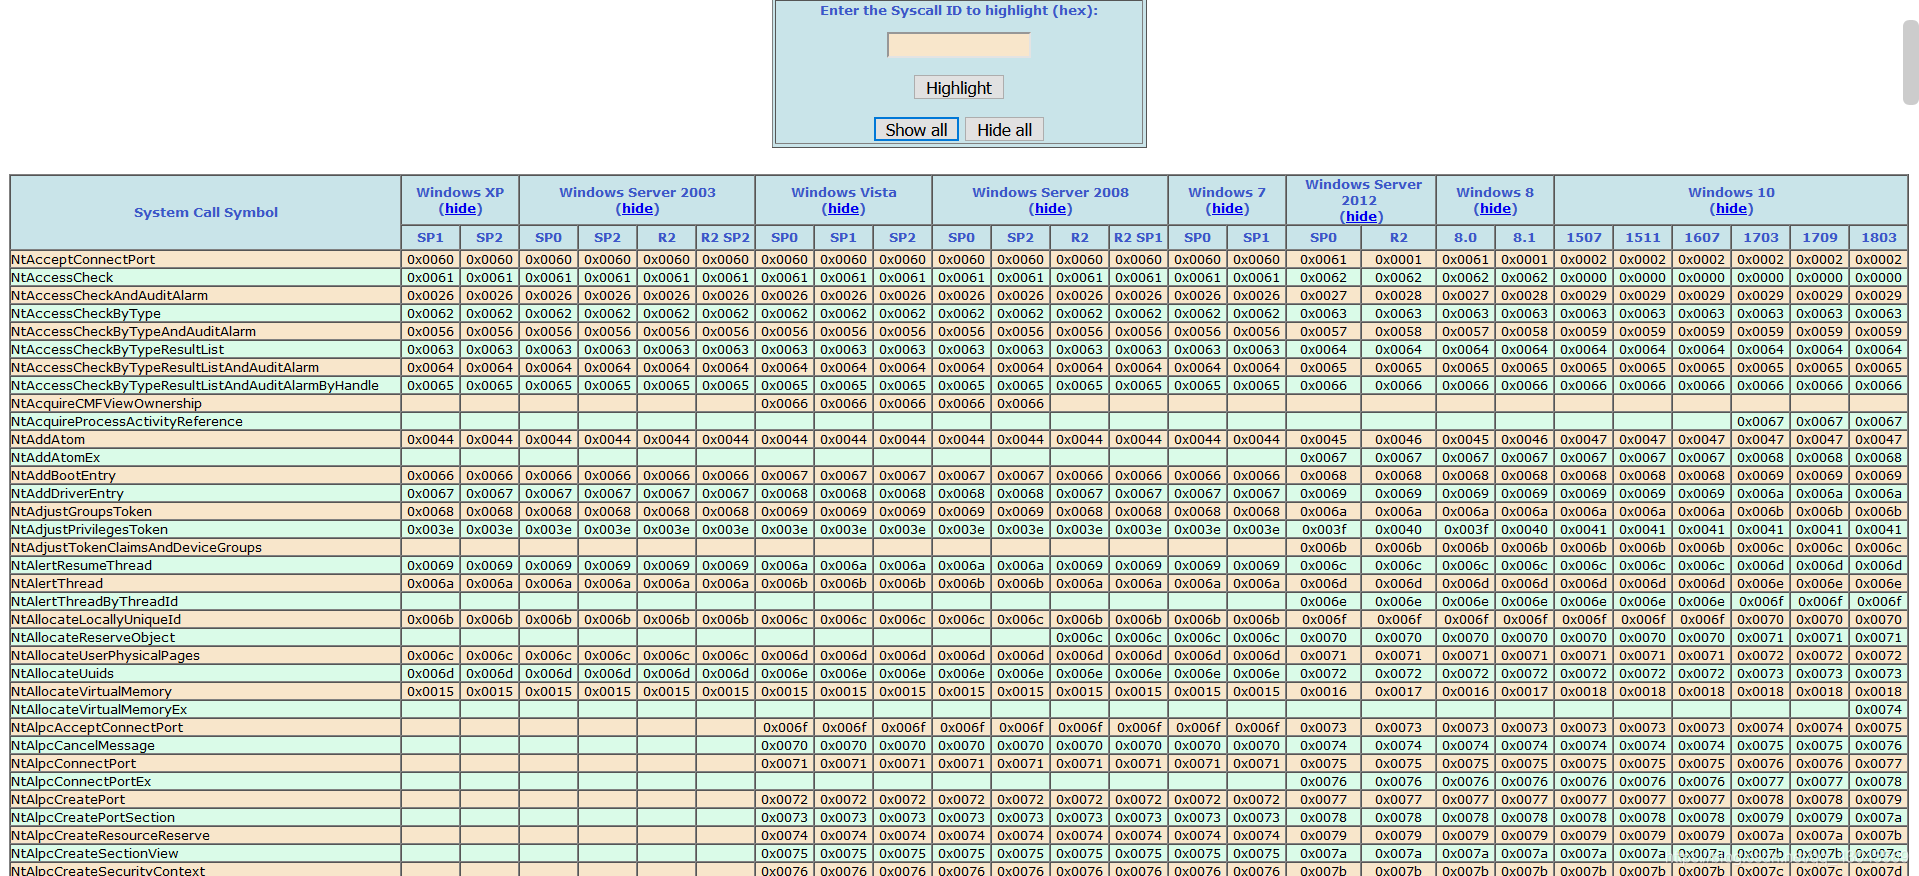The width and height of the screenshot is (1919, 876).
Task: Click the 1803 column header
Action: point(1878,238)
